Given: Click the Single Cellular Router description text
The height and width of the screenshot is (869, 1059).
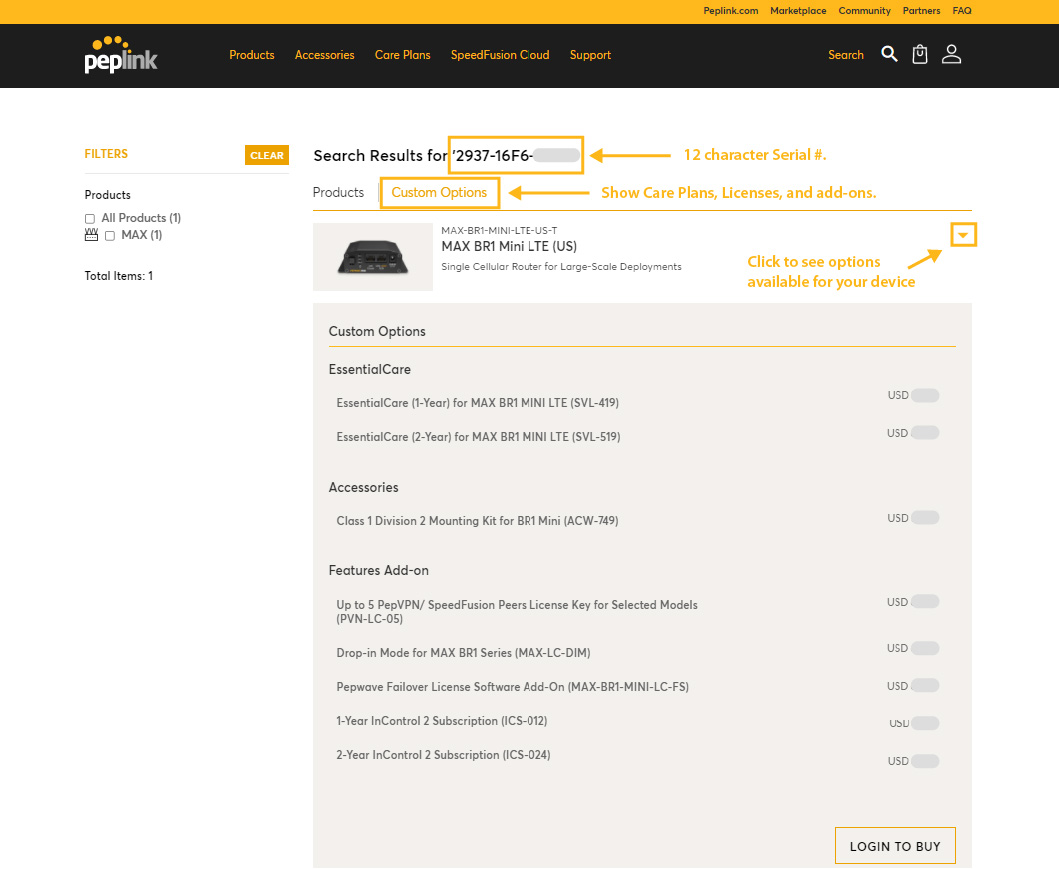Looking at the screenshot, I should click(561, 267).
